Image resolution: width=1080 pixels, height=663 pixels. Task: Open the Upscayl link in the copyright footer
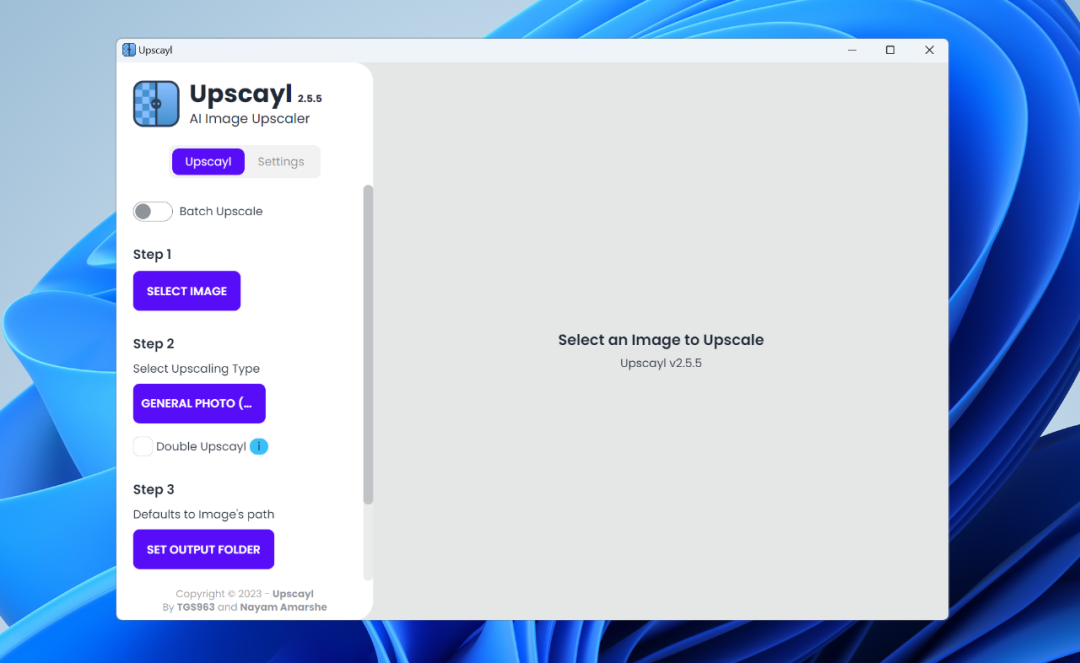[x=293, y=594]
